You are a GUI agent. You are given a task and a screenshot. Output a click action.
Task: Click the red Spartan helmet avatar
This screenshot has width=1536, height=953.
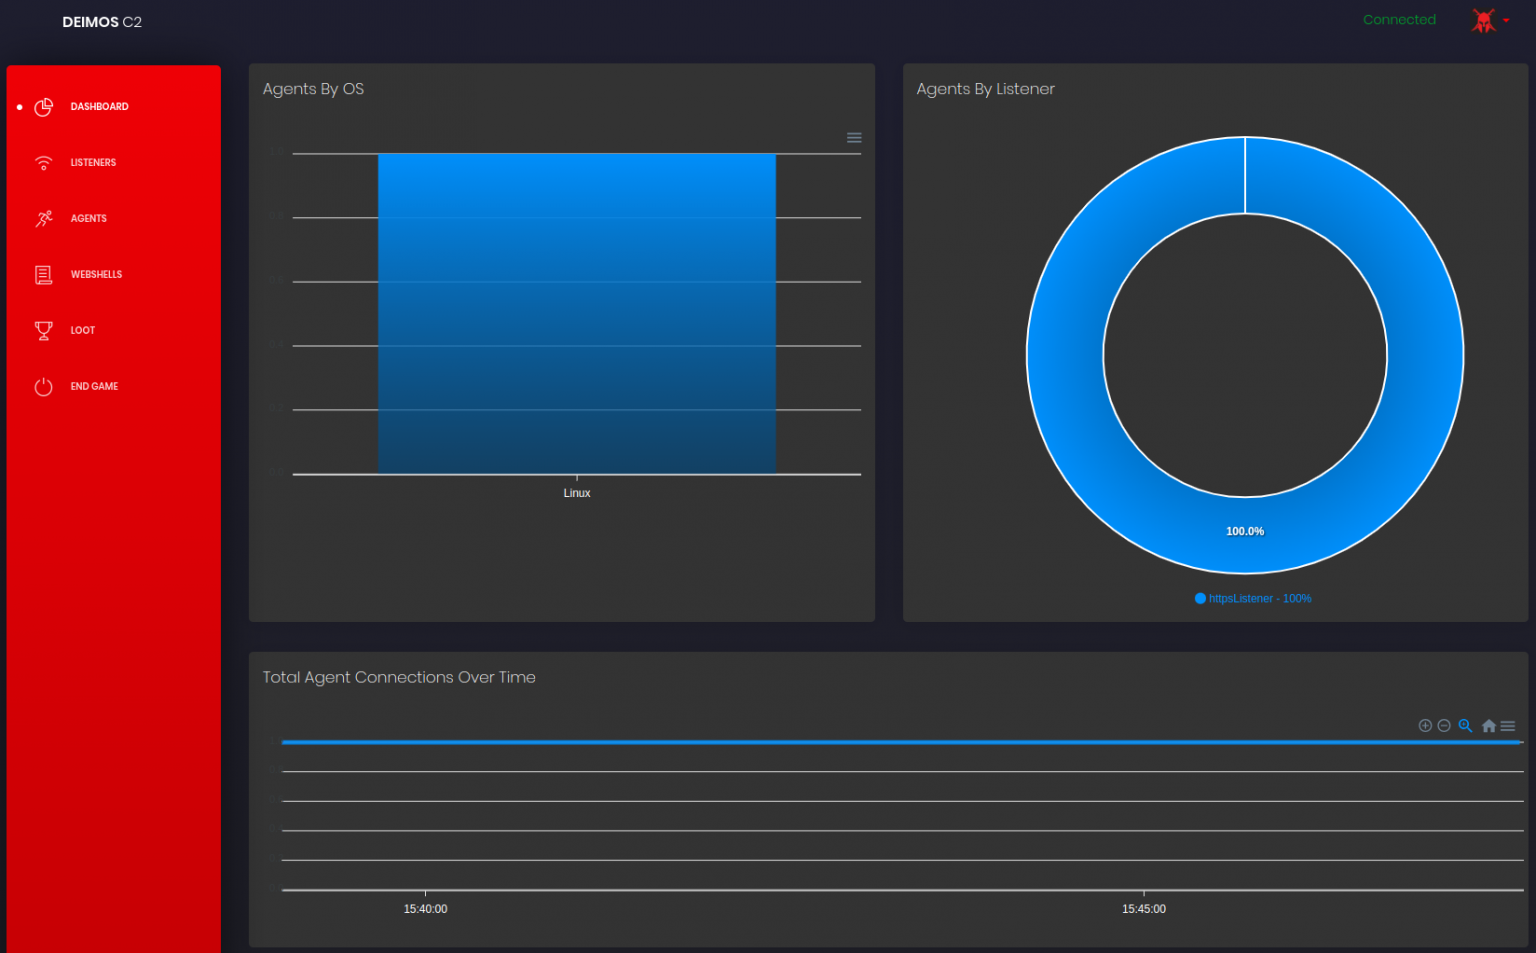pos(1483,20)
